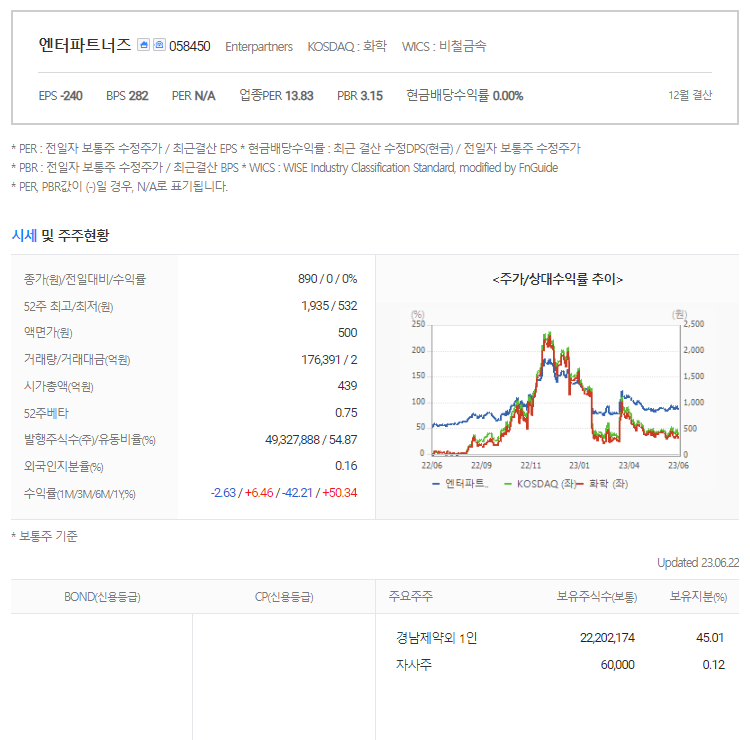Click the 12월 결산 label

pyautogui.click(x=690, y=95)
